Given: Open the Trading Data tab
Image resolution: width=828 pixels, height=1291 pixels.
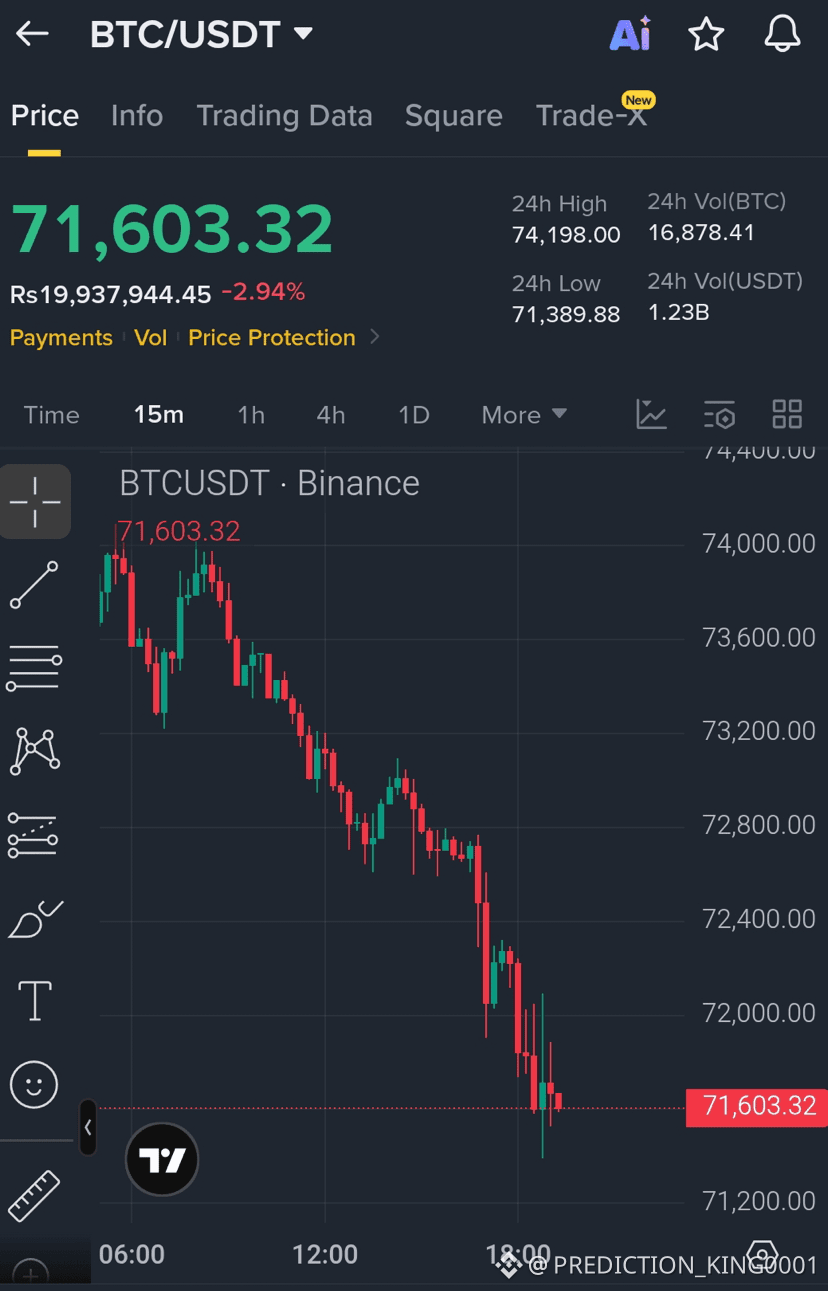Looking at the screenshot, I should tap(284, 115).
